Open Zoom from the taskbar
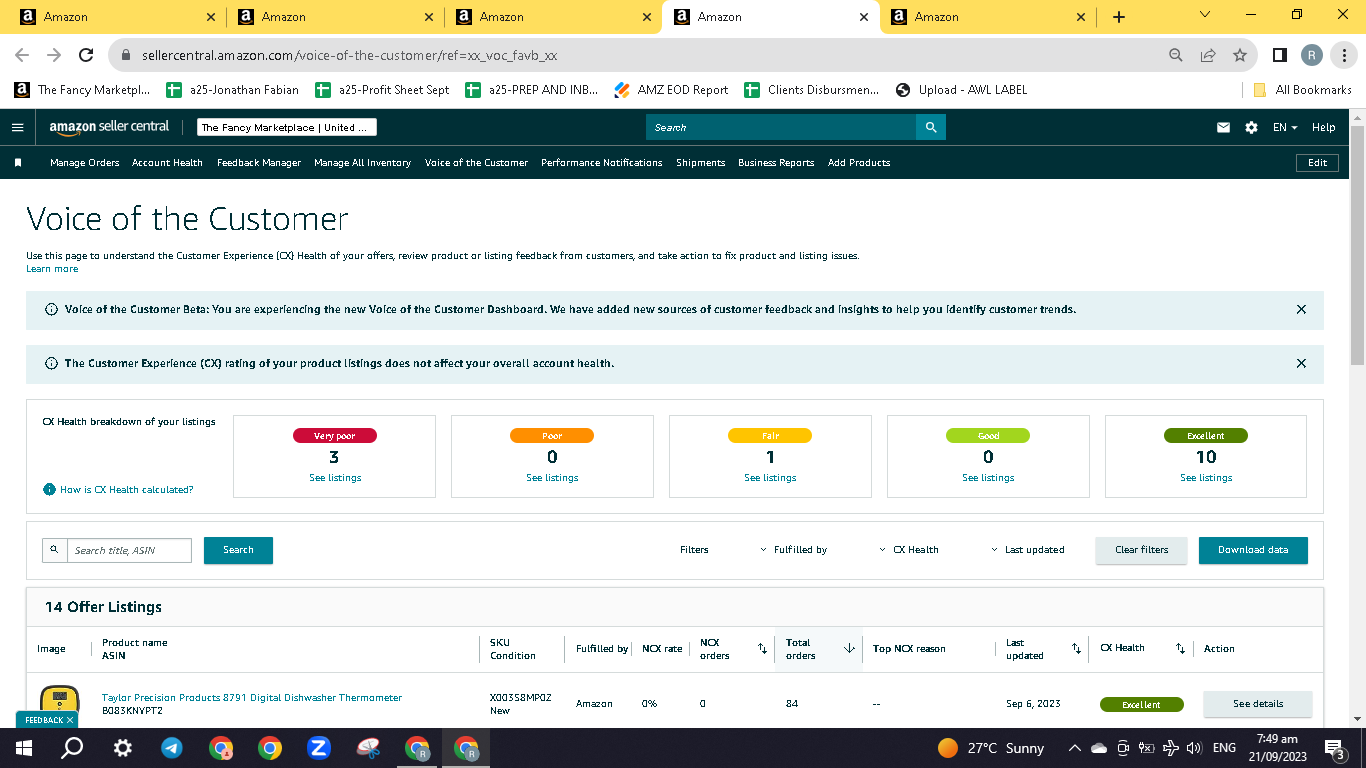 [x=319, y=748]
